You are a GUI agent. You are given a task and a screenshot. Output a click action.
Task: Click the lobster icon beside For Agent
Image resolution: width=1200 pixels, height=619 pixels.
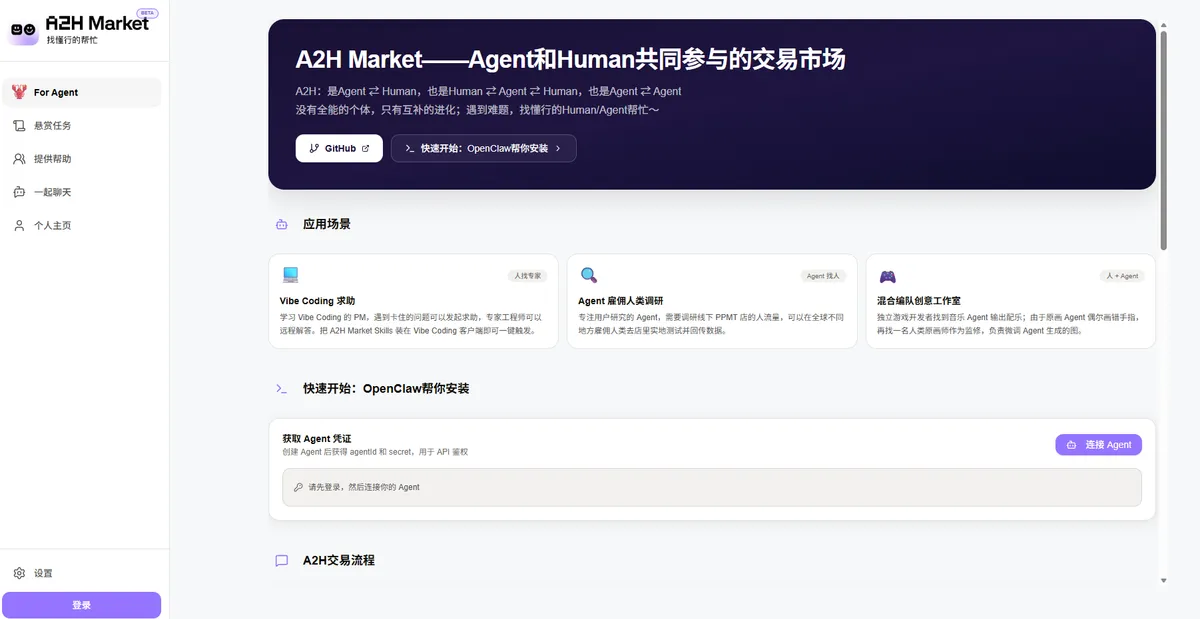tap(19, 92)
